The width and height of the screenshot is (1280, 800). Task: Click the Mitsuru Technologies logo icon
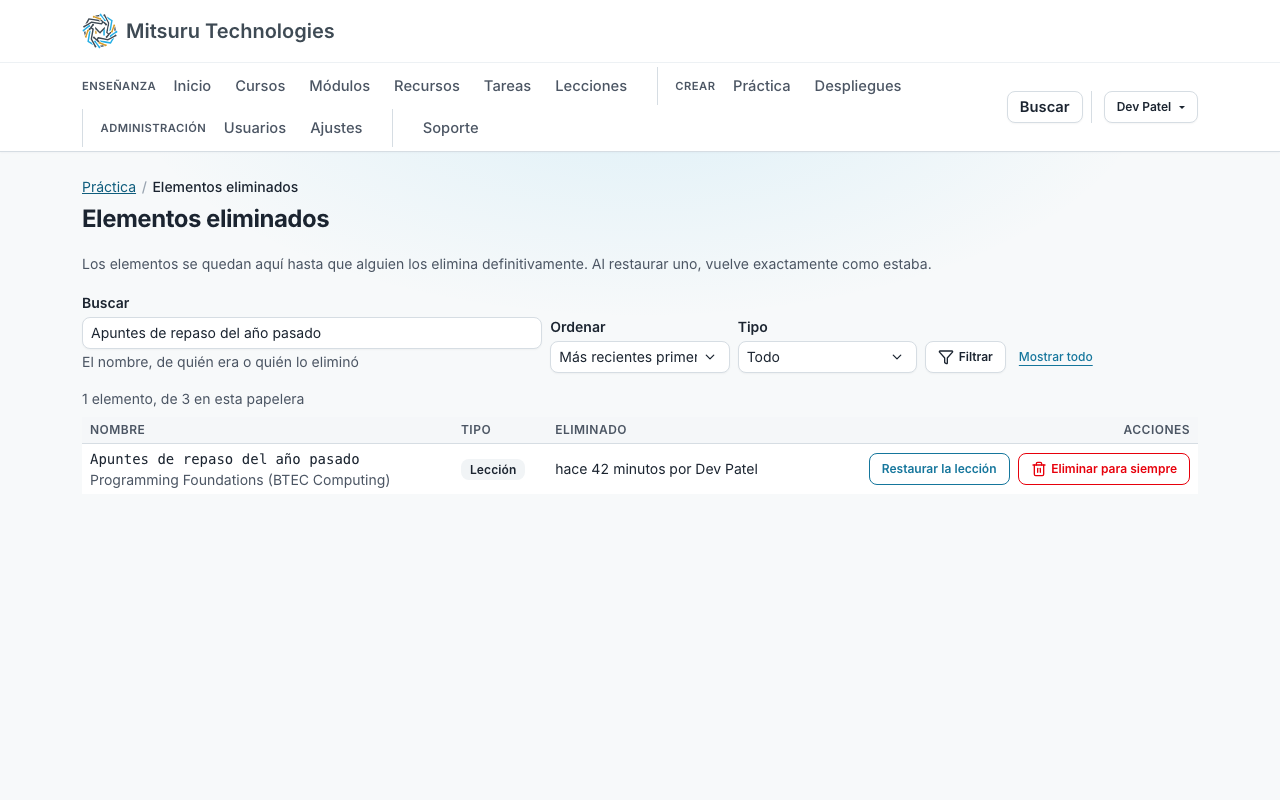tap(100, 31)
